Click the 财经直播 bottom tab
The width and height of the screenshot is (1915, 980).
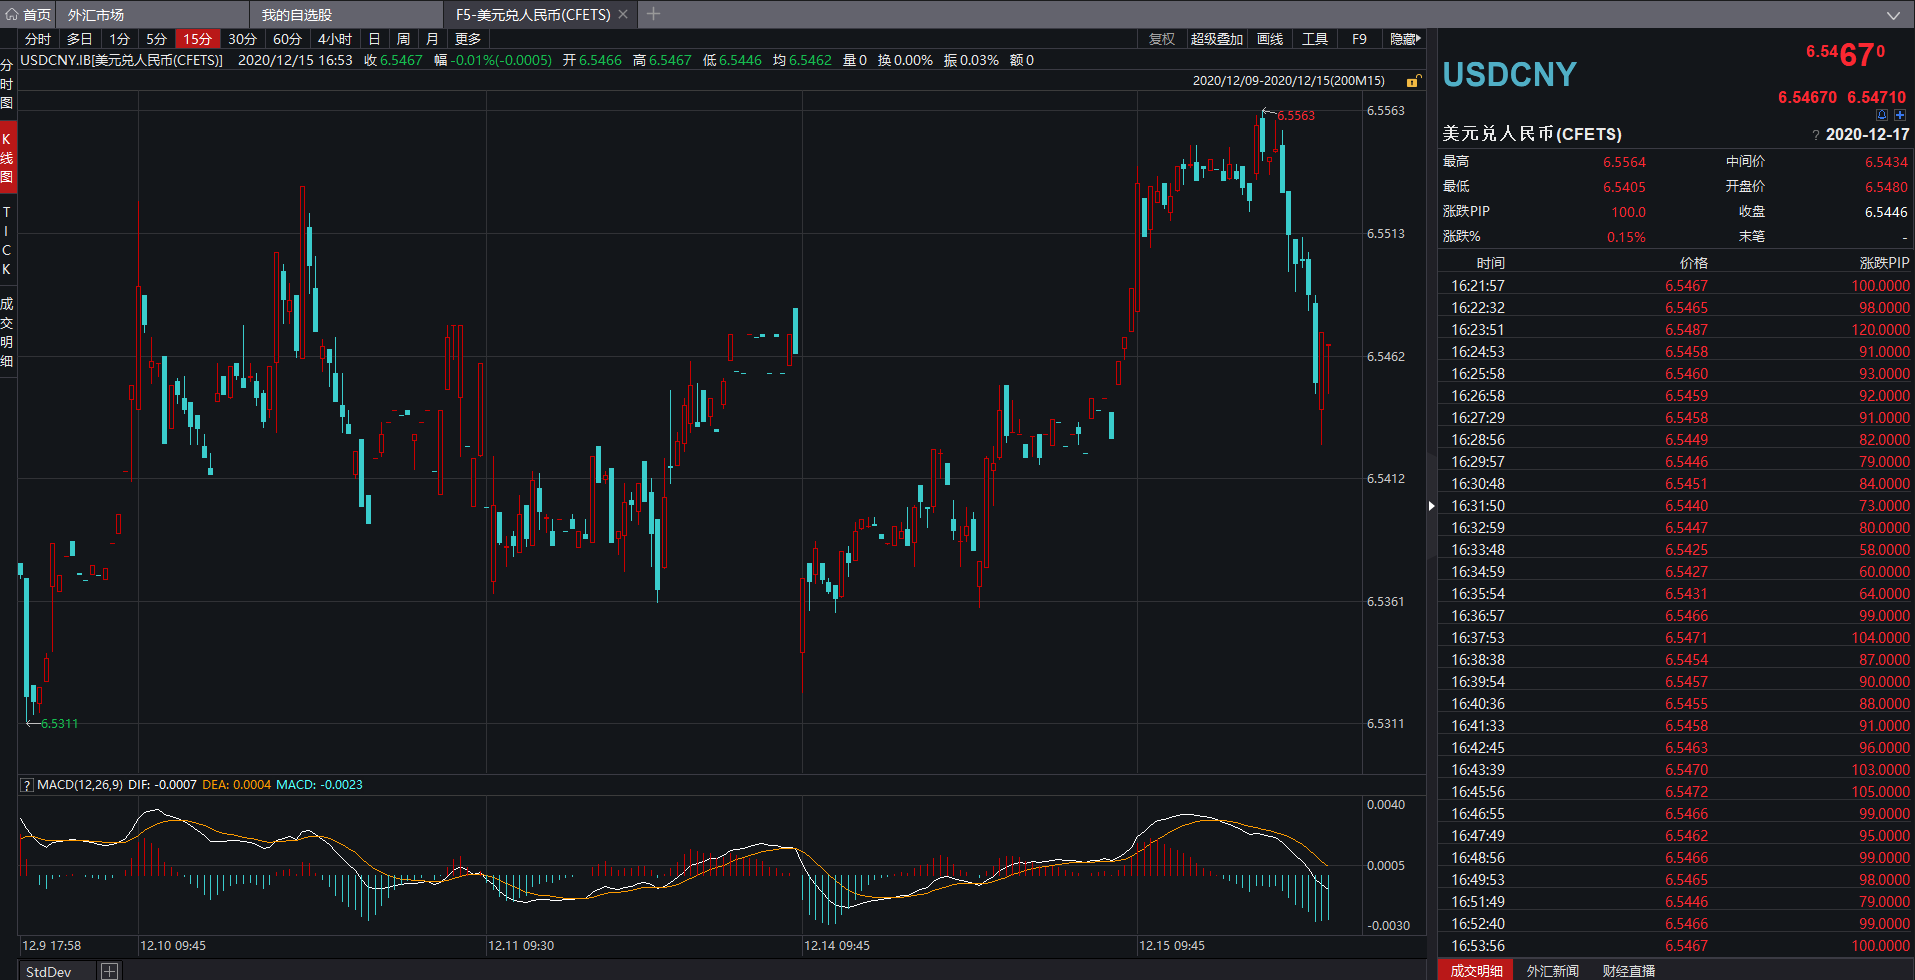1629,970
